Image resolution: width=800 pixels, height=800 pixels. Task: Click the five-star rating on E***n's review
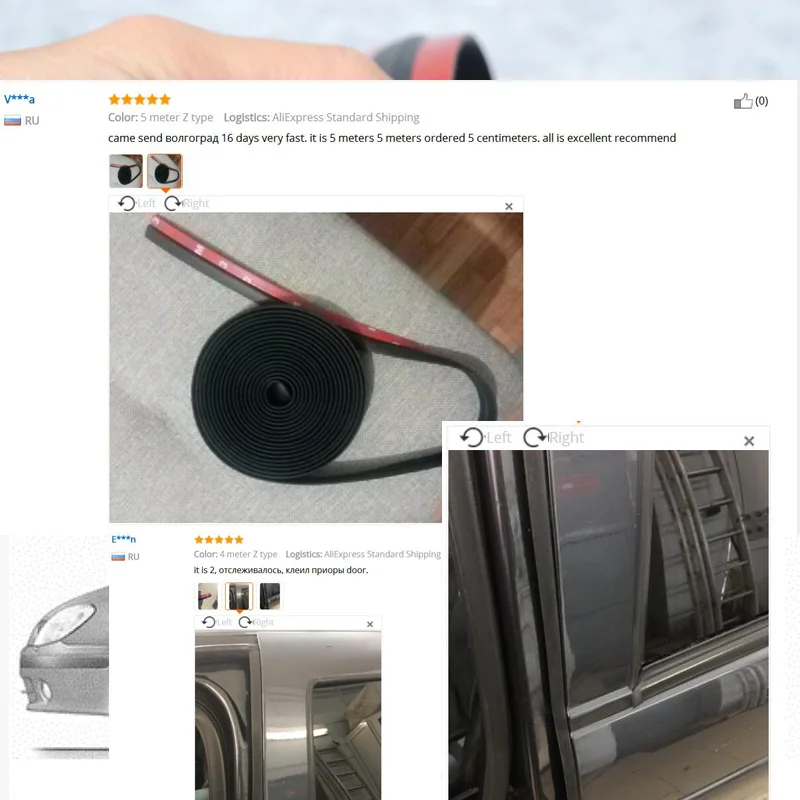point(218,539)
